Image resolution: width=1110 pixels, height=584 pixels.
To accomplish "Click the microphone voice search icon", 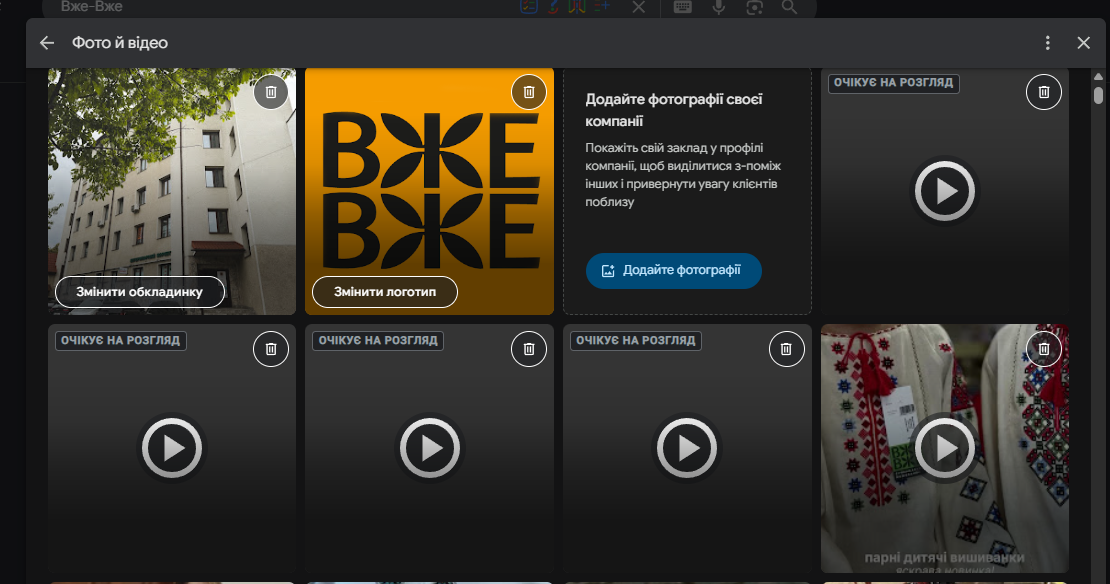I will (x=719, y=7).
